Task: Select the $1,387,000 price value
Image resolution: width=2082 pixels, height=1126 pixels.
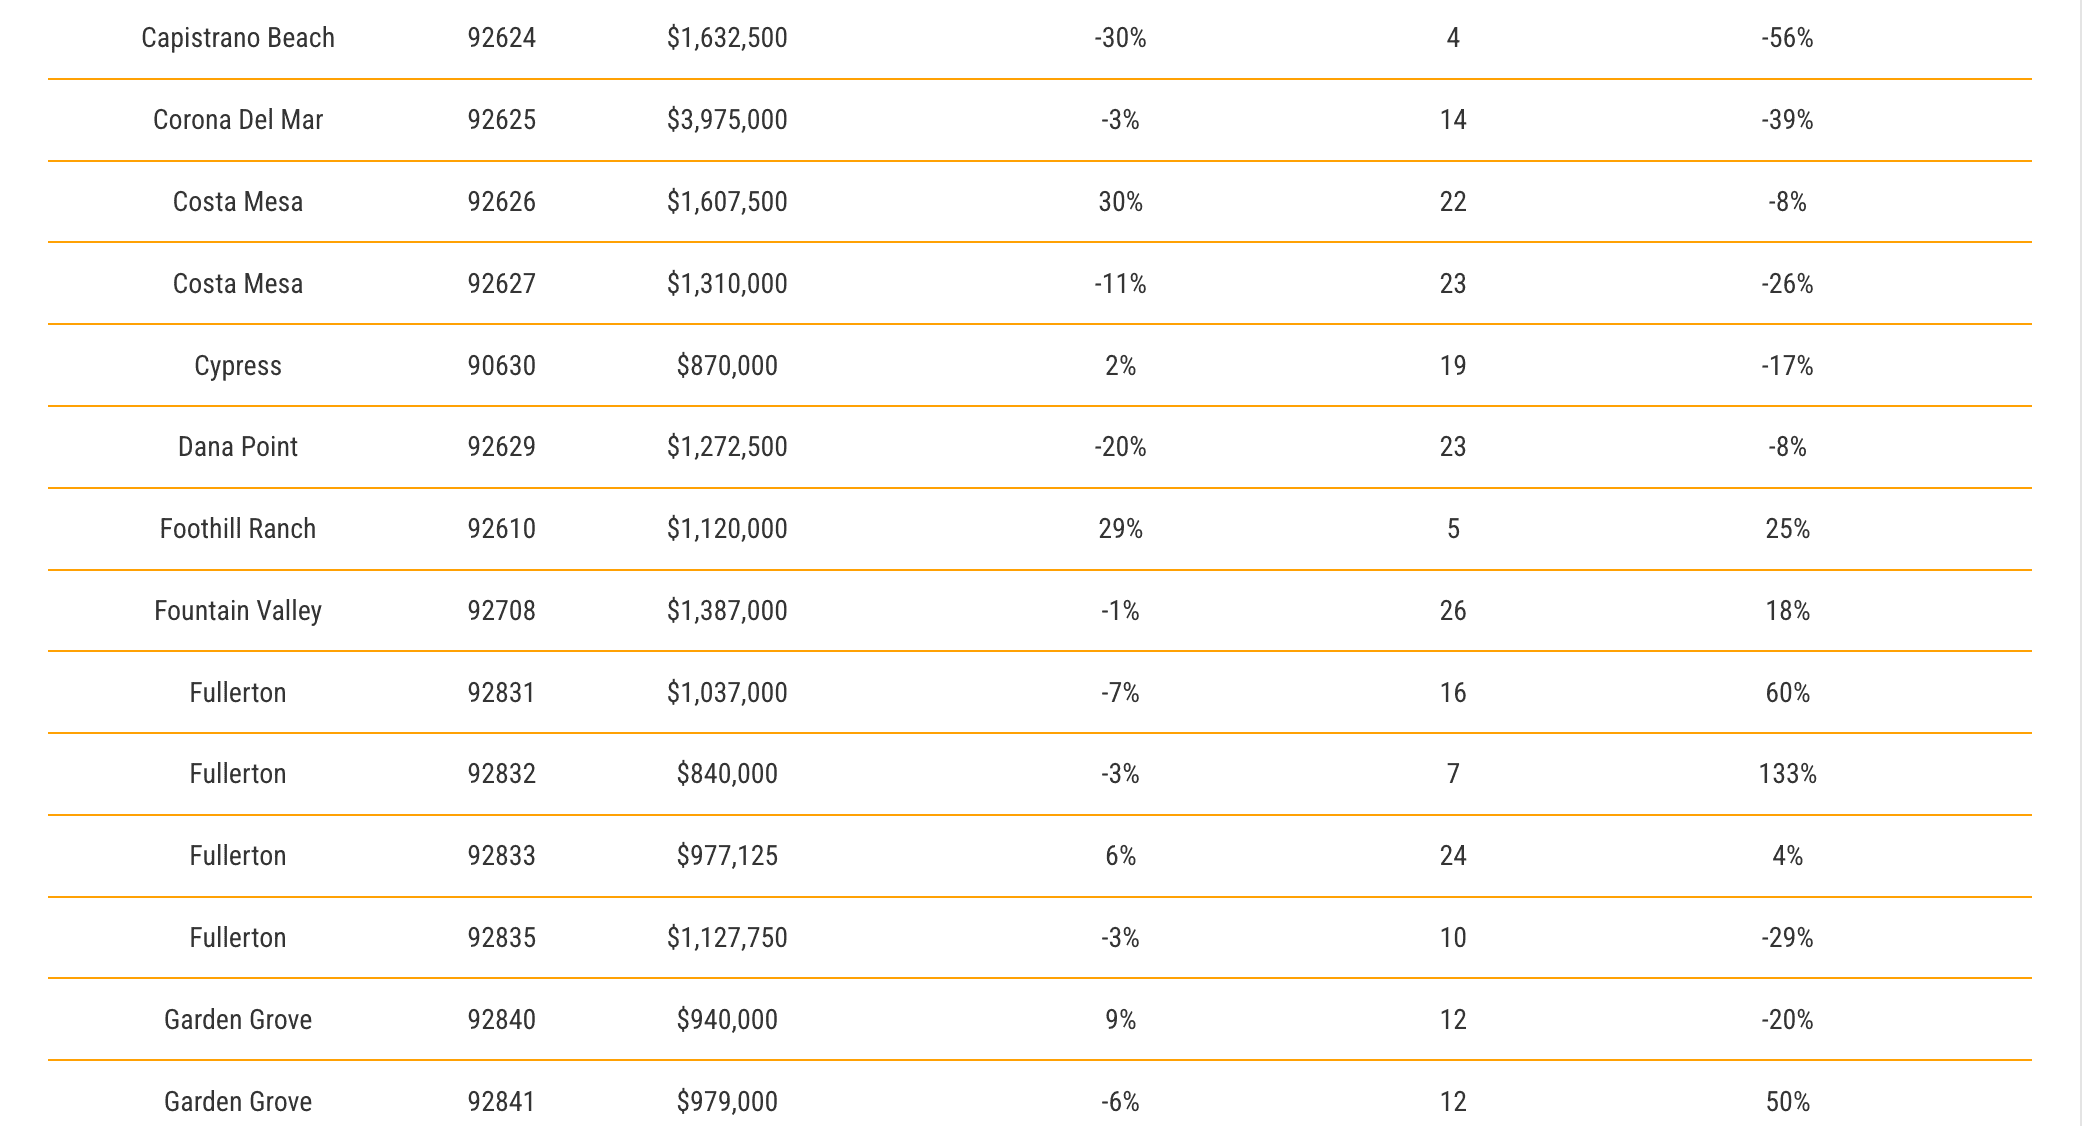Action: [727, 611]
